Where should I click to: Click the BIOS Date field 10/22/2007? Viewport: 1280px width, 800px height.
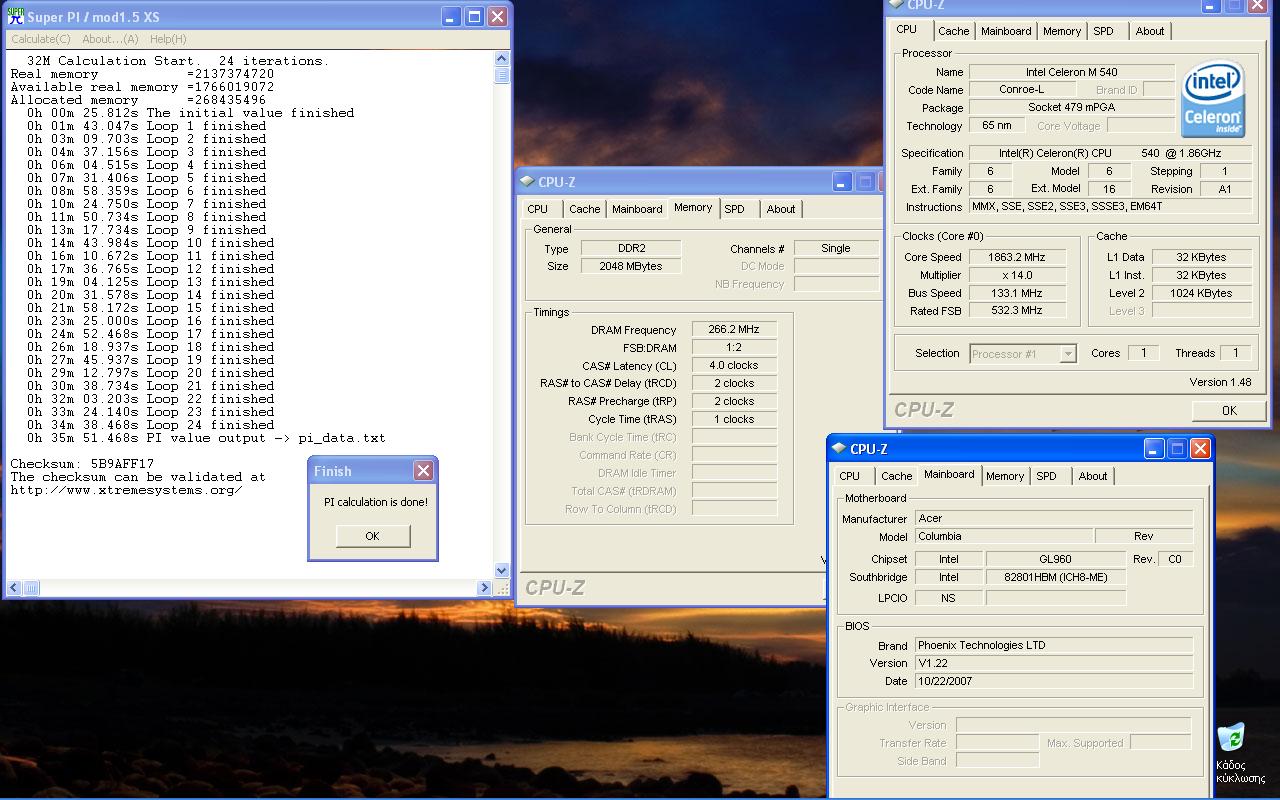pos(1054,681)
